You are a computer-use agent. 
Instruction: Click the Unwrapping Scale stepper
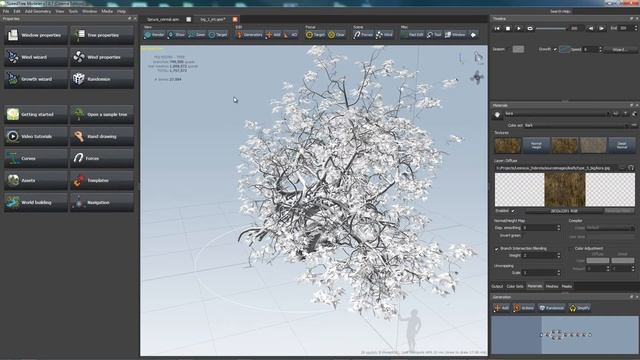558,273
